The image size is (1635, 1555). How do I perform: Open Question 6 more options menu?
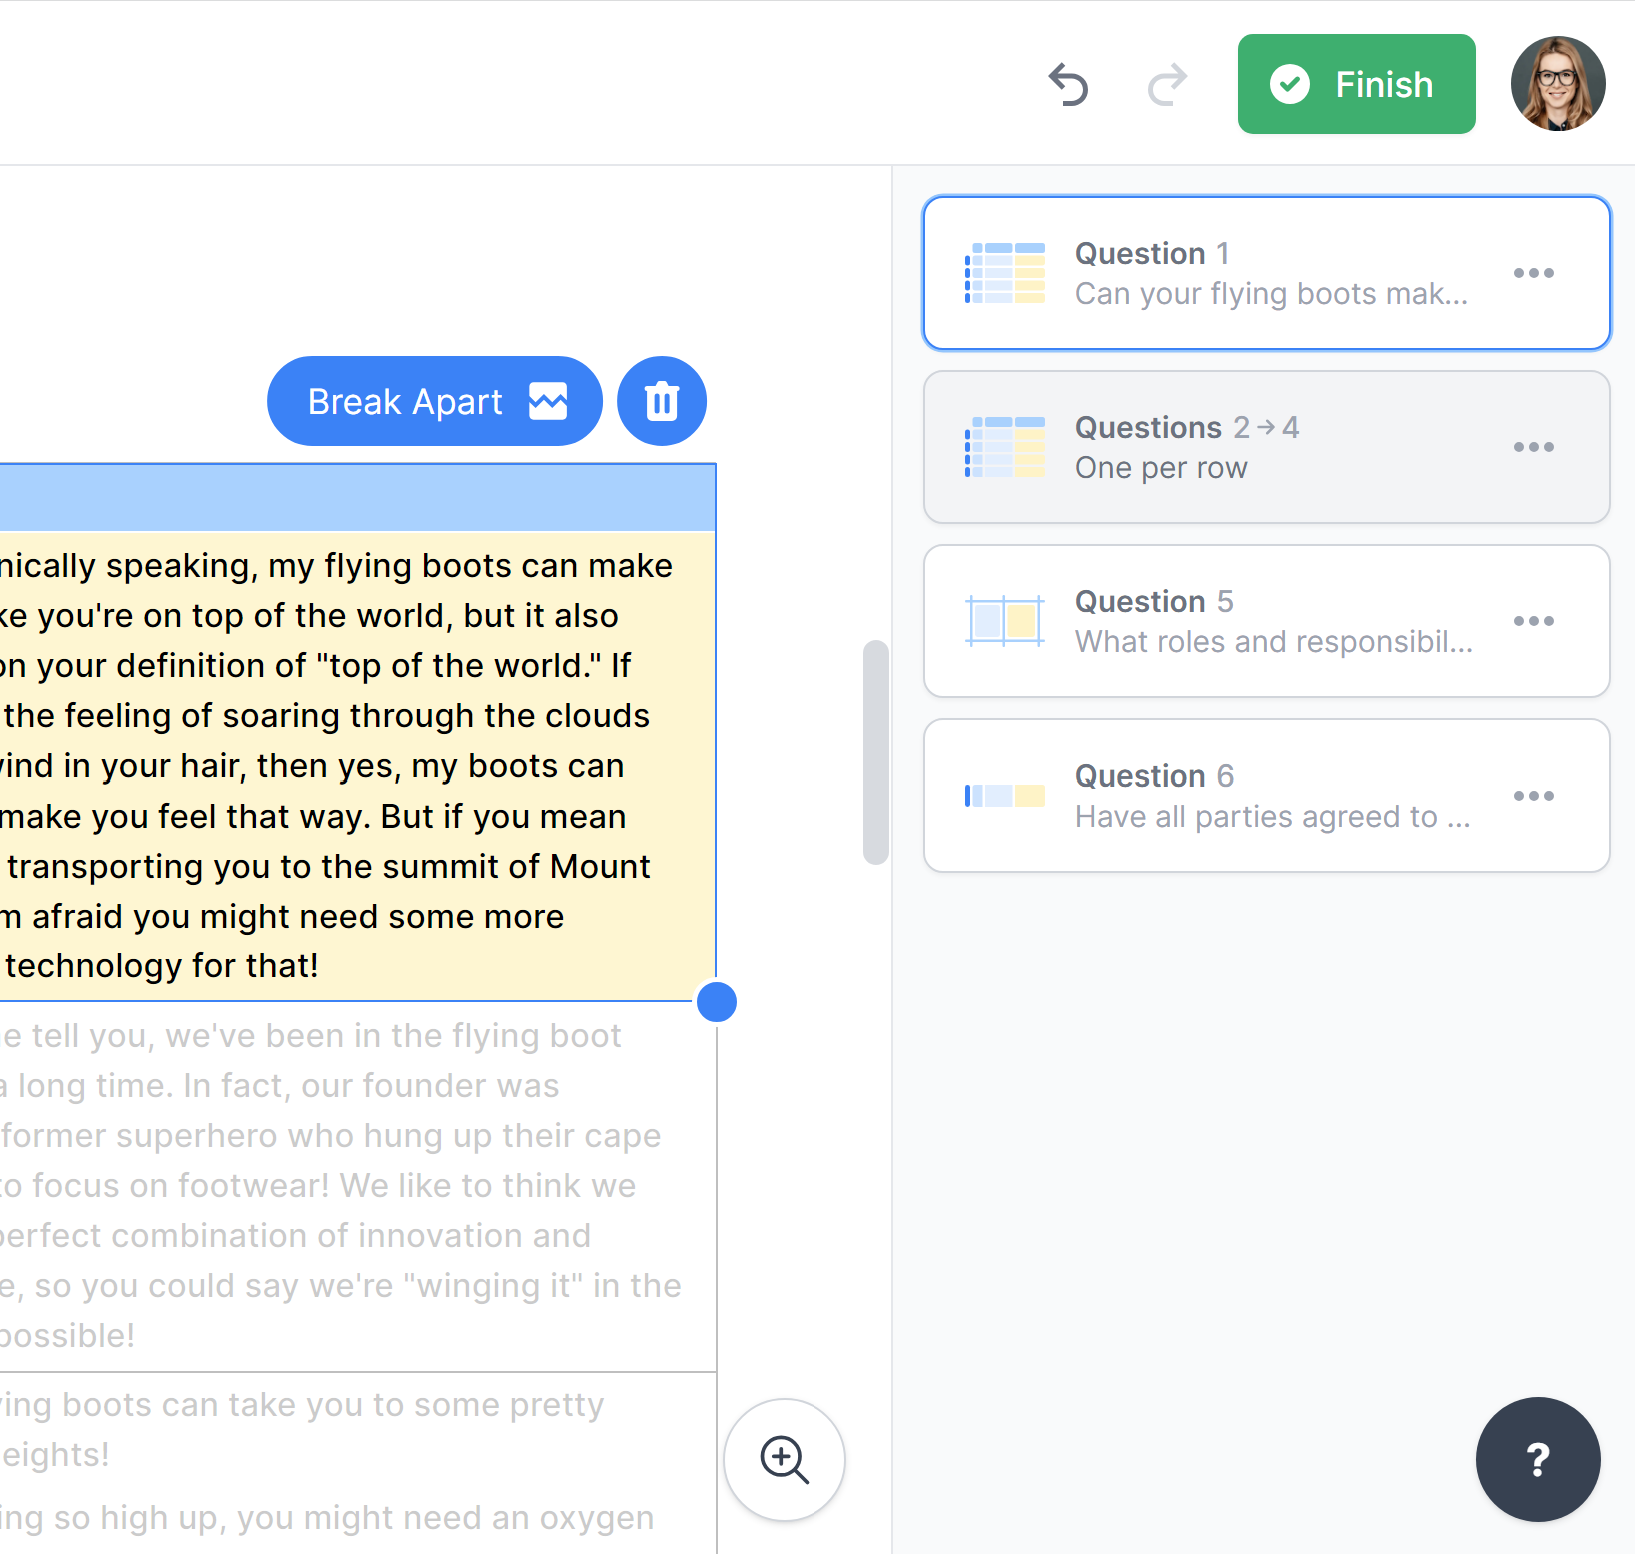click(x=1533, y=796)
